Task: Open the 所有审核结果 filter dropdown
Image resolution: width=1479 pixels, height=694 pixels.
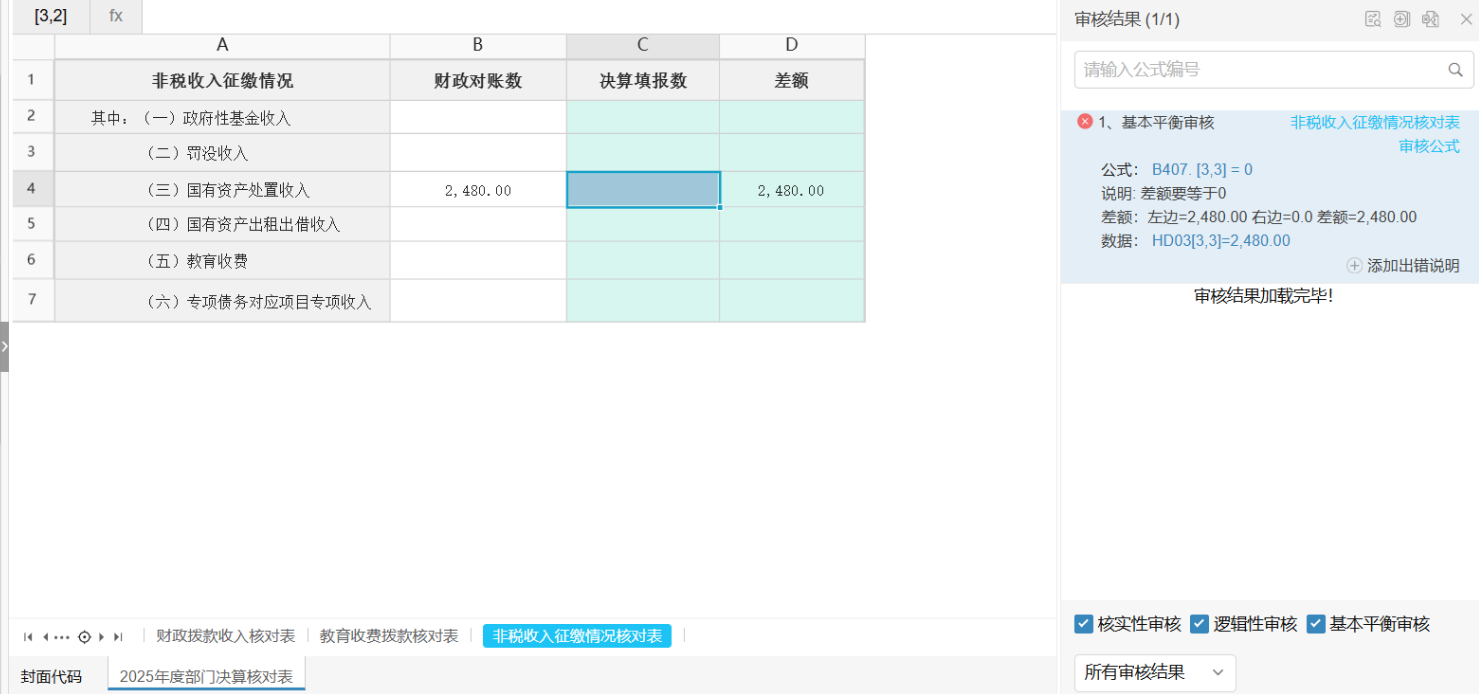Action: (x=1155, y=672)
